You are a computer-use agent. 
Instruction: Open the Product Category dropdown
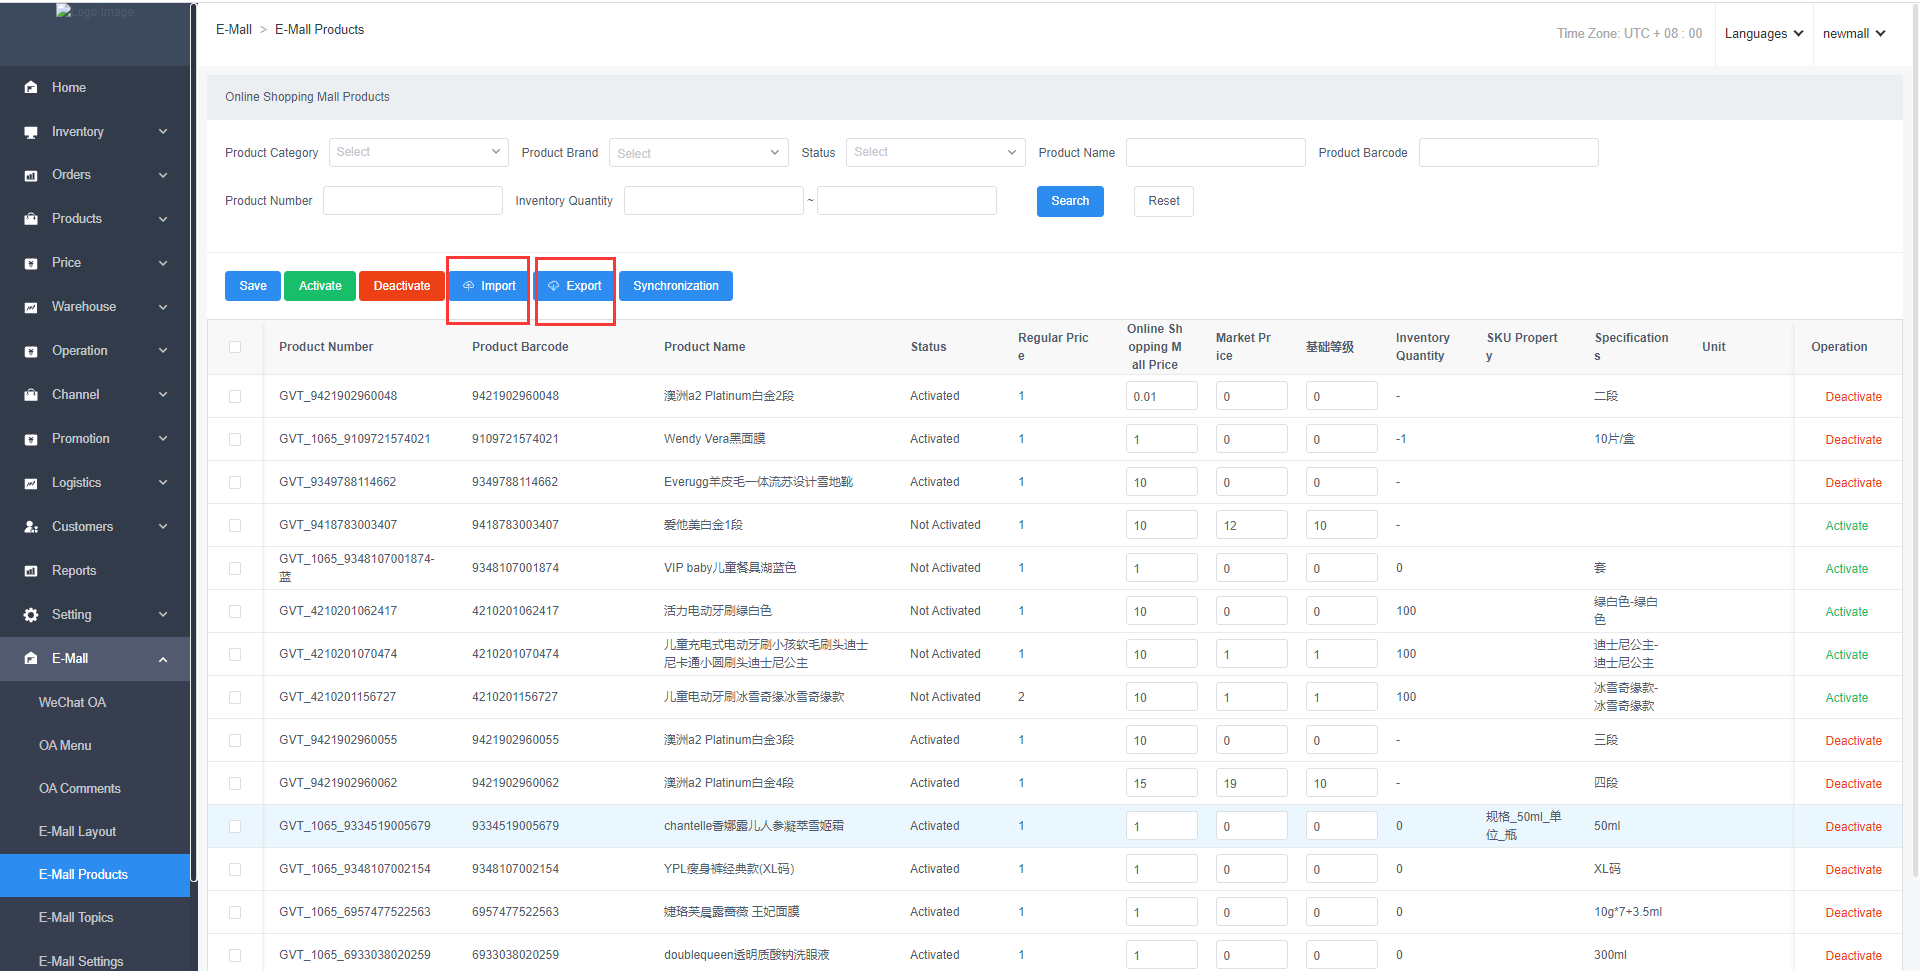418,152
